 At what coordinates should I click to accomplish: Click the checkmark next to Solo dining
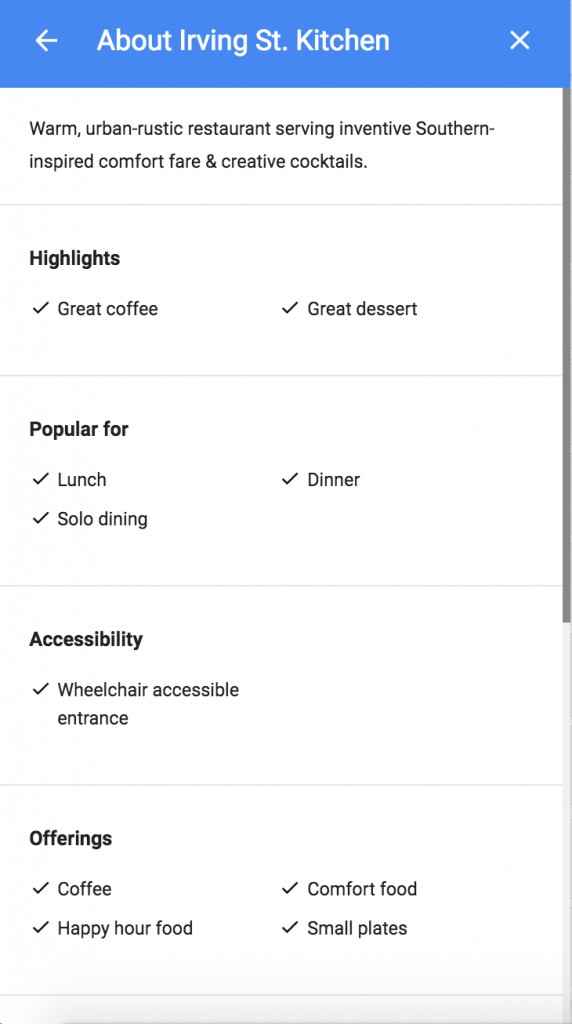click(x=40, y=519)
